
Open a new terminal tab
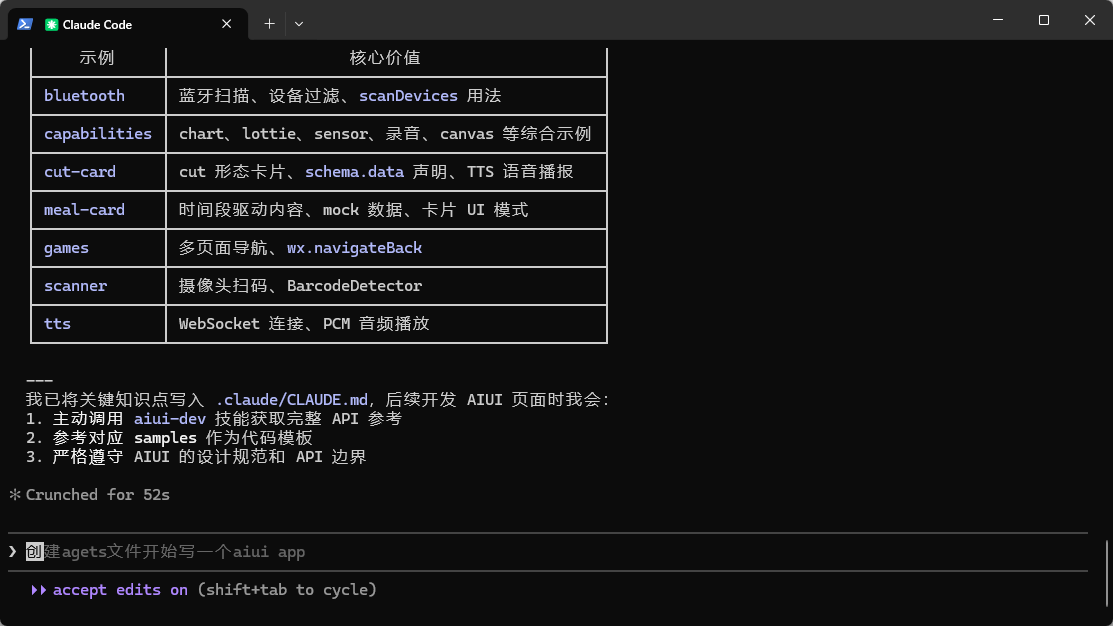point(269,24)
